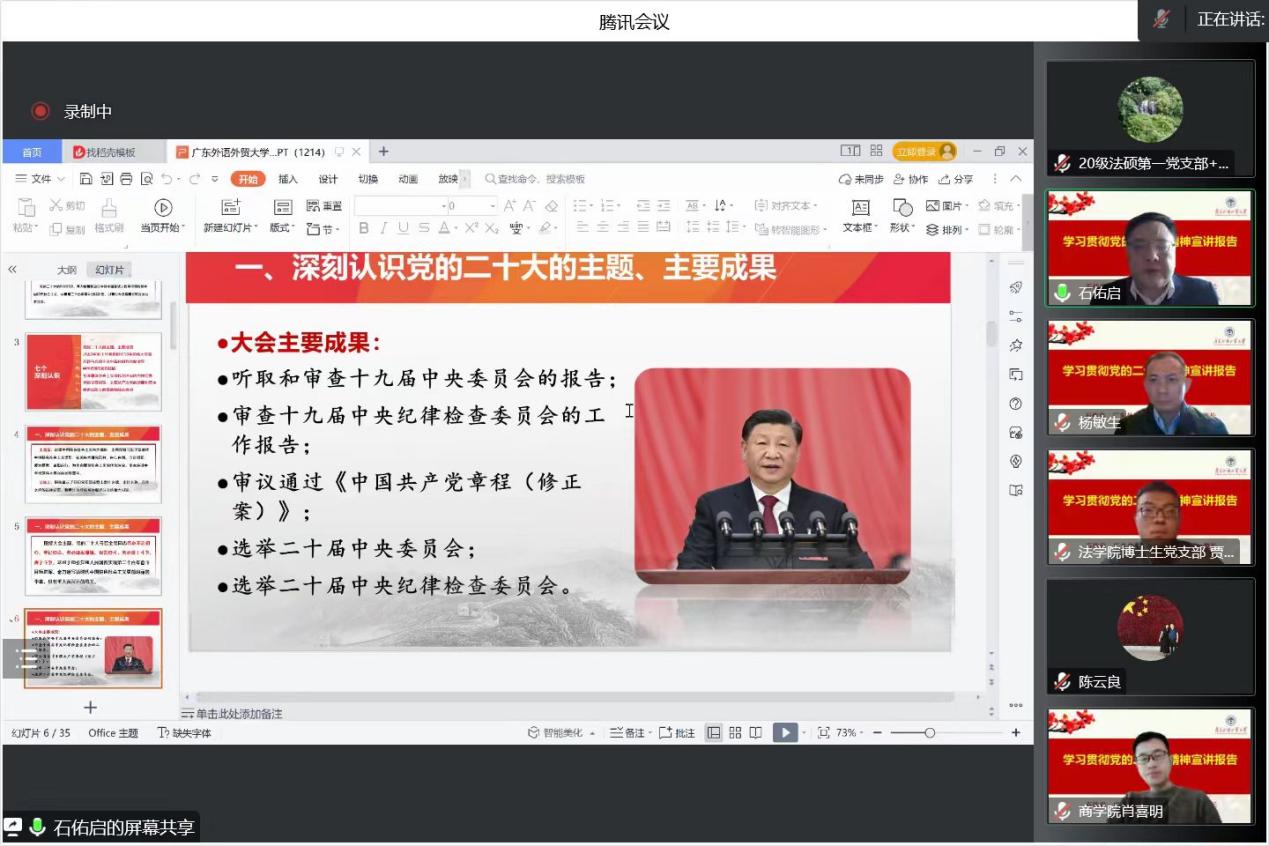Click the 当页开始 slideshow play icon
This screenshot has width=1269, height=846.
pos(163,207)
